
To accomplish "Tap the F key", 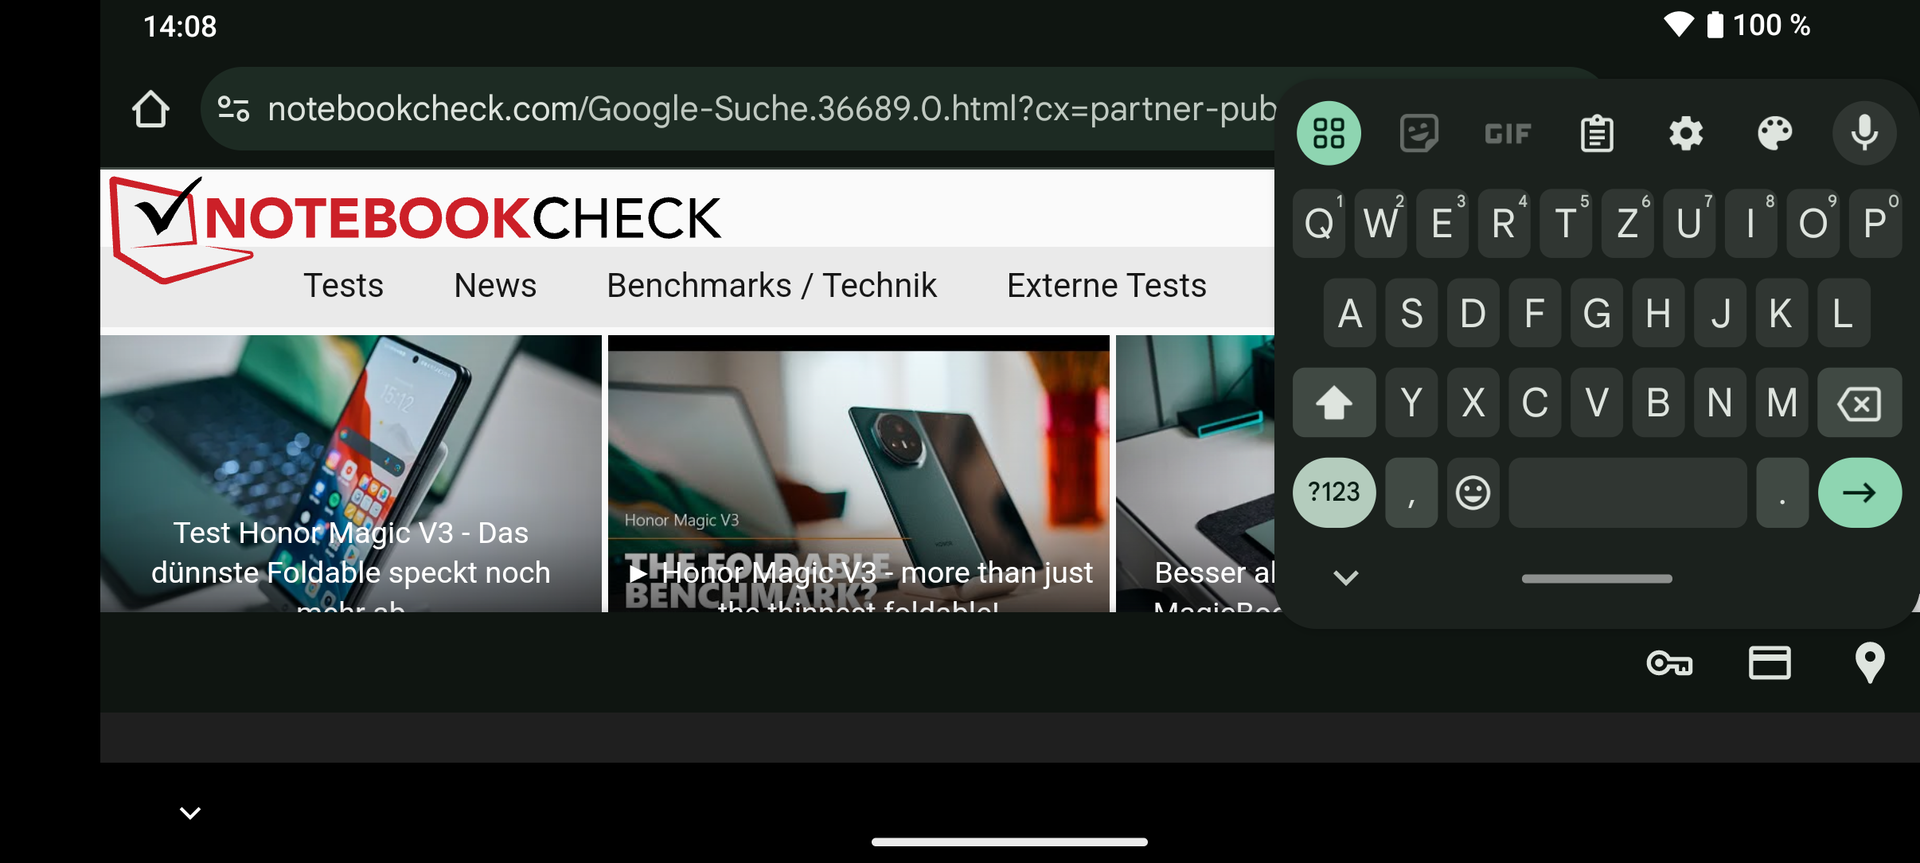I will (x=1535, y=313).
